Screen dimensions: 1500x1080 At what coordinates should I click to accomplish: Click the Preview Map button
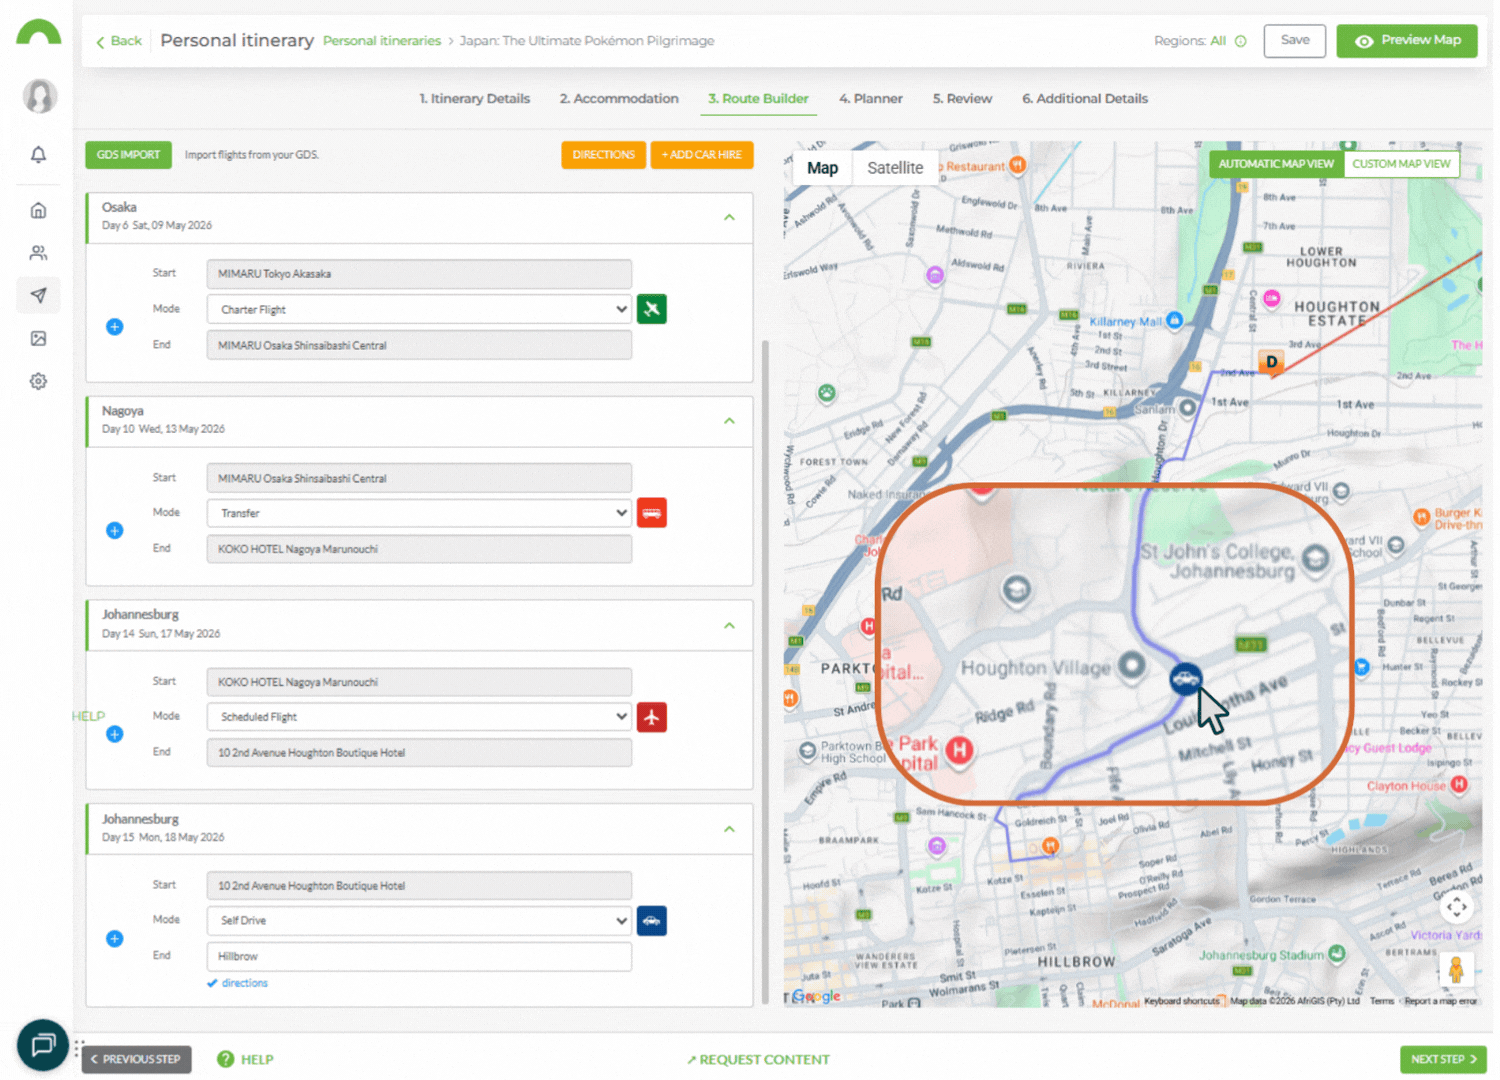[1407, 41]
